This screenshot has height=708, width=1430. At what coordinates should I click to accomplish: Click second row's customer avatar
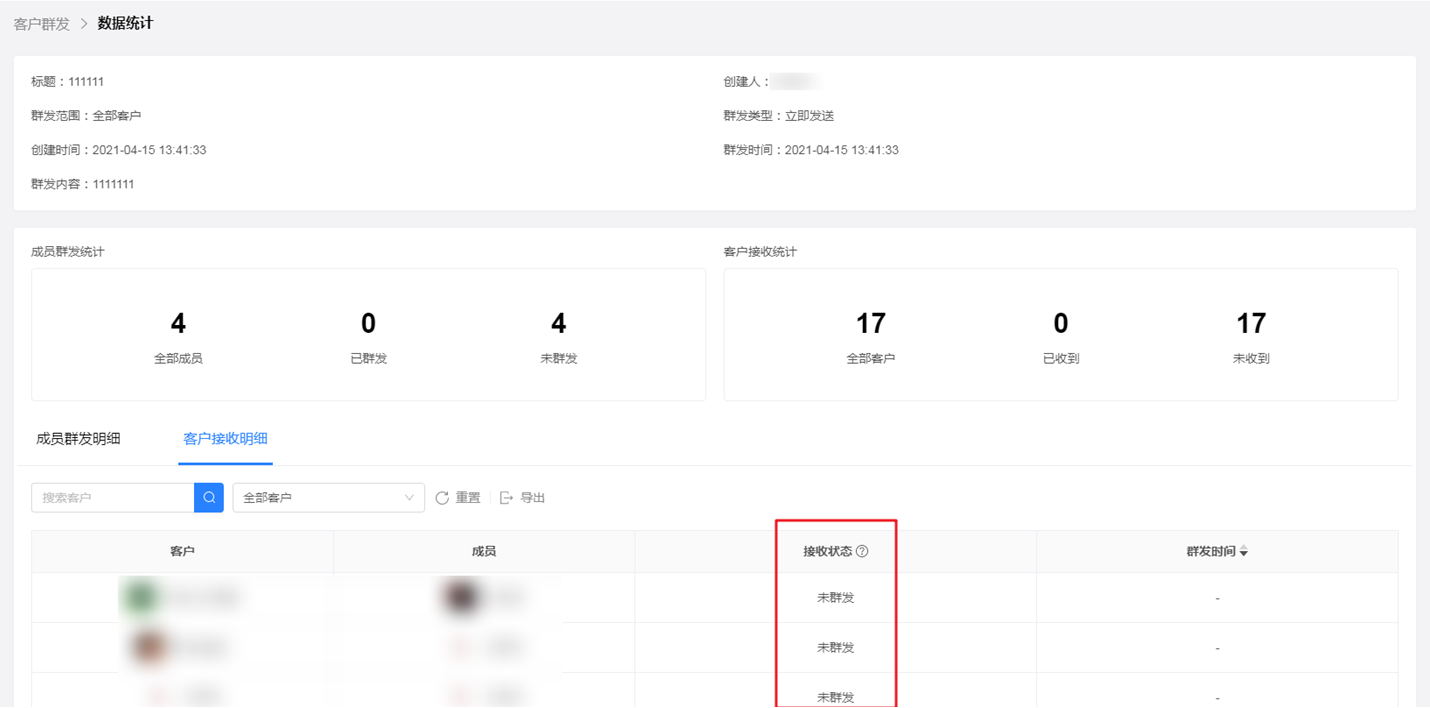point(148,647)
